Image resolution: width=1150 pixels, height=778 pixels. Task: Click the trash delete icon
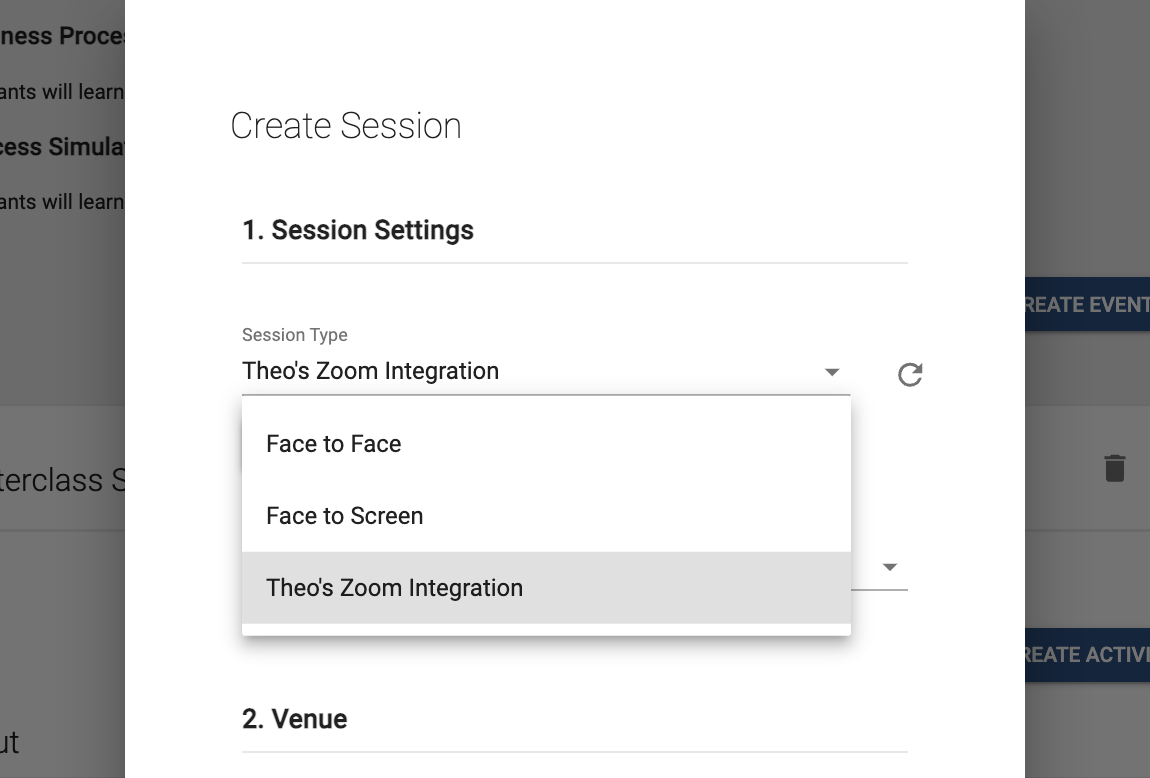click(x=1117, y=467)
